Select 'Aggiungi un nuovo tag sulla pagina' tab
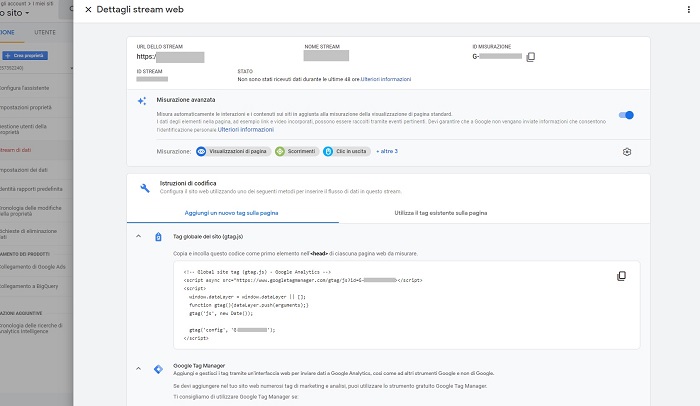This screenshot has height=406, width=700. coord(231,213)
